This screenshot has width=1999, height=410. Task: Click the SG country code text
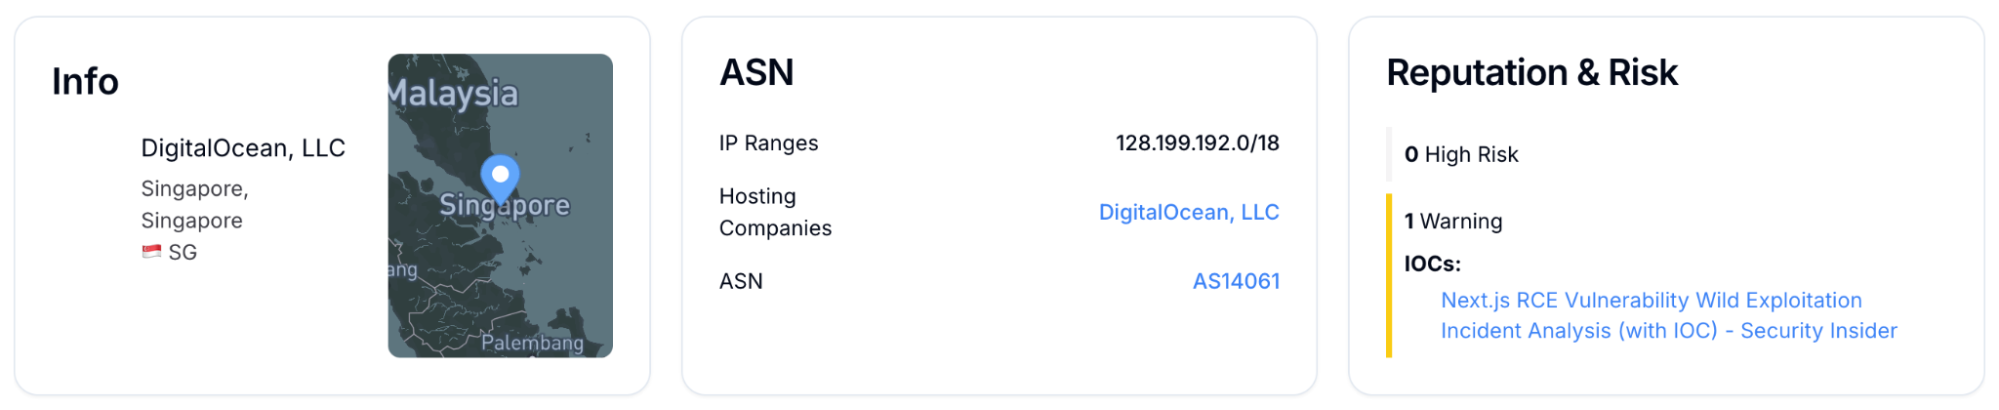pos(183,252)
